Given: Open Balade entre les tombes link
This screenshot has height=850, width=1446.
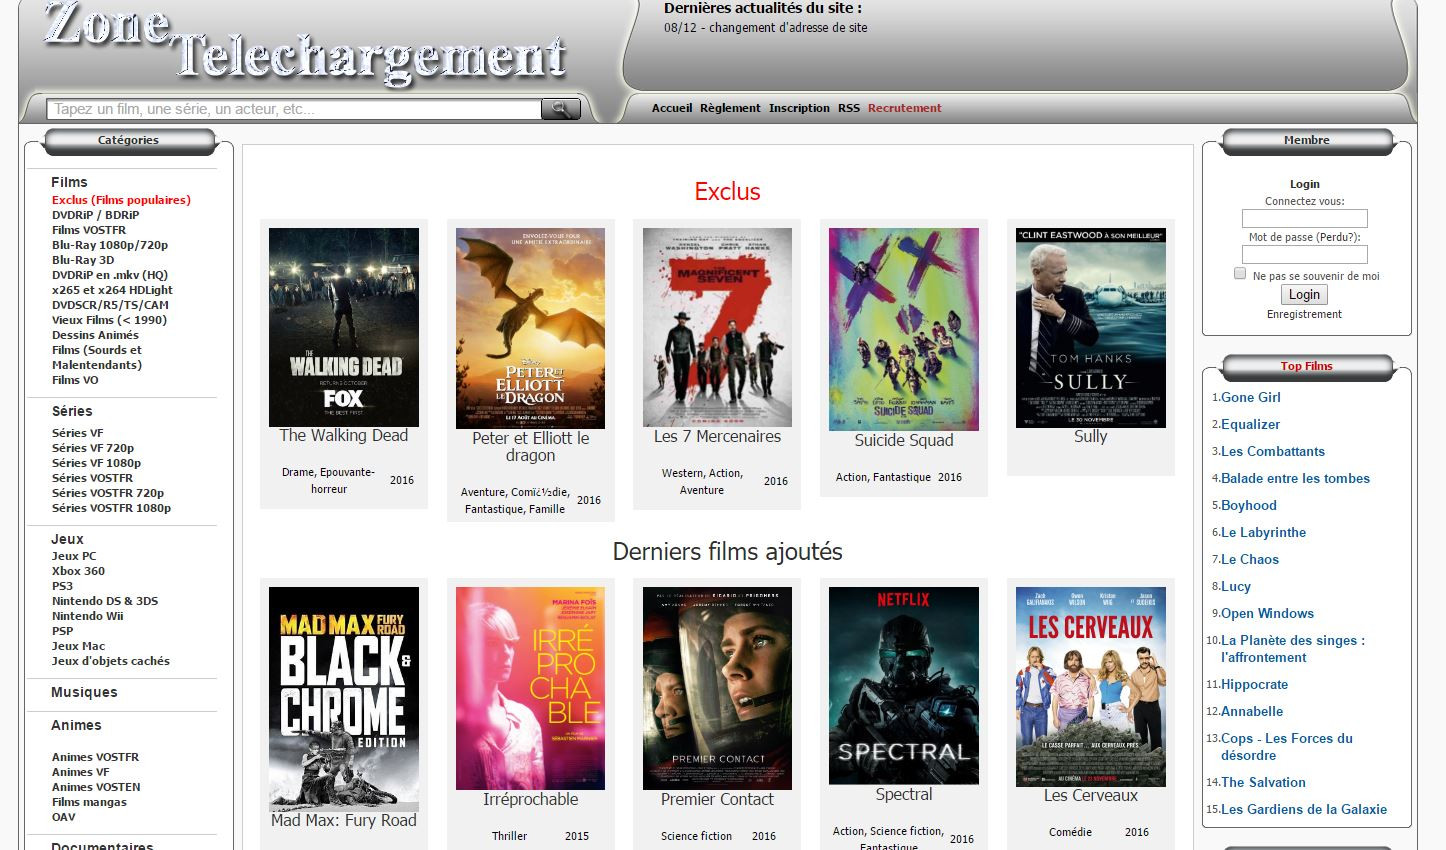Looking at the screenshot, I should (x=1295, y=478).
